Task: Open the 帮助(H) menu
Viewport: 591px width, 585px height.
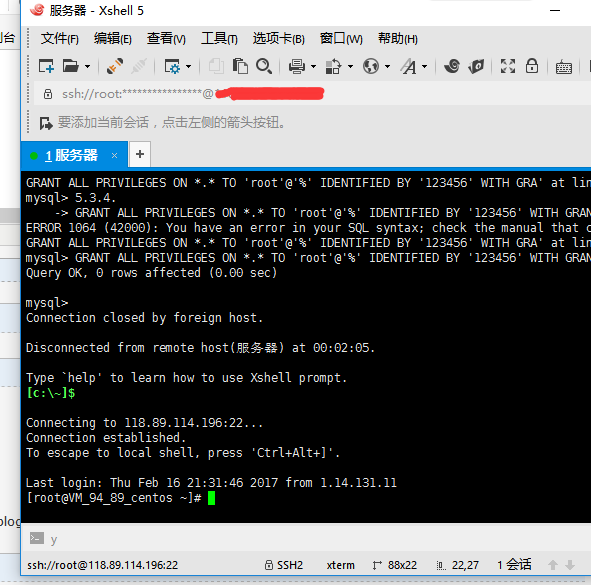Action: pos(398,38)
